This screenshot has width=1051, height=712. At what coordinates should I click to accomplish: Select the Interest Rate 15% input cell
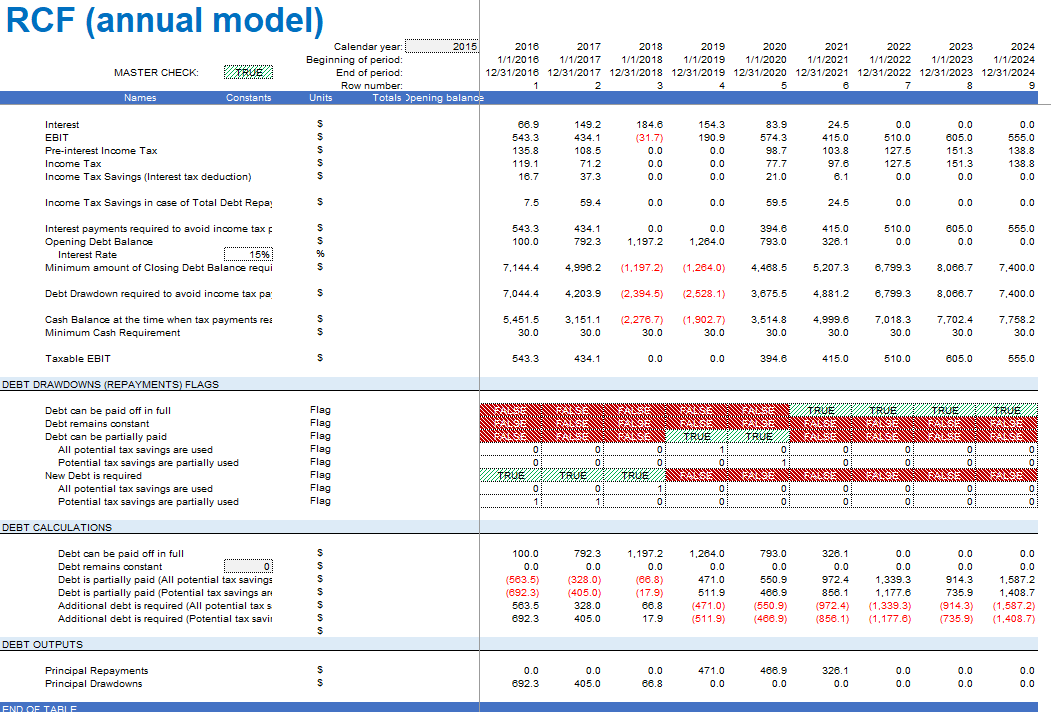(248, 255)
